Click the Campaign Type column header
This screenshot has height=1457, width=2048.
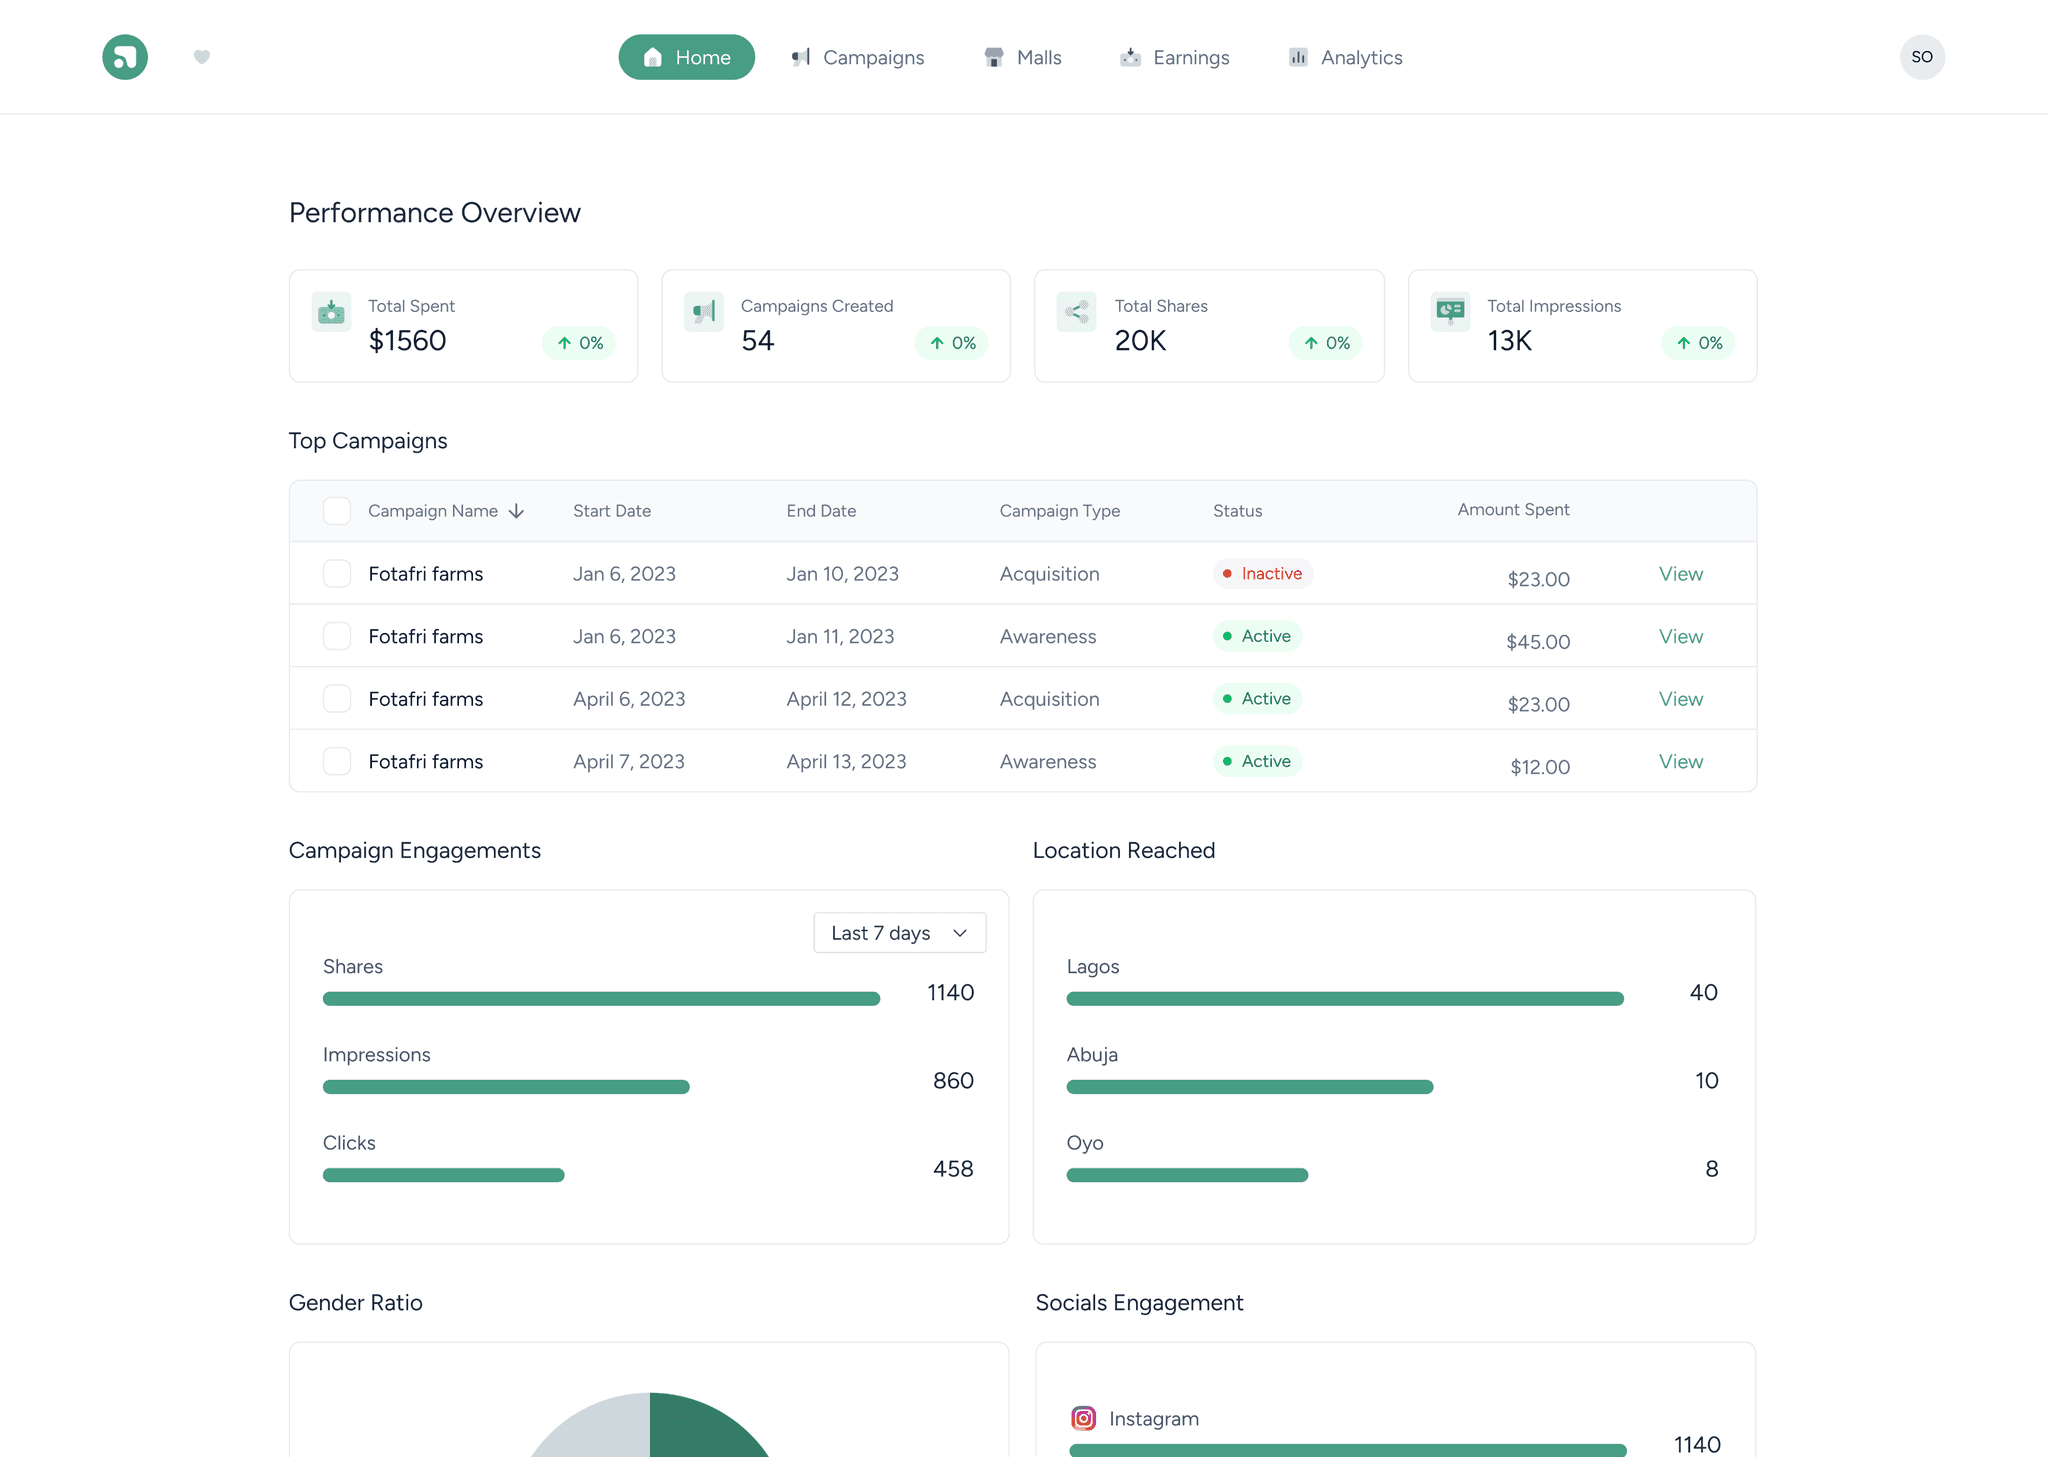[1060, 511]
